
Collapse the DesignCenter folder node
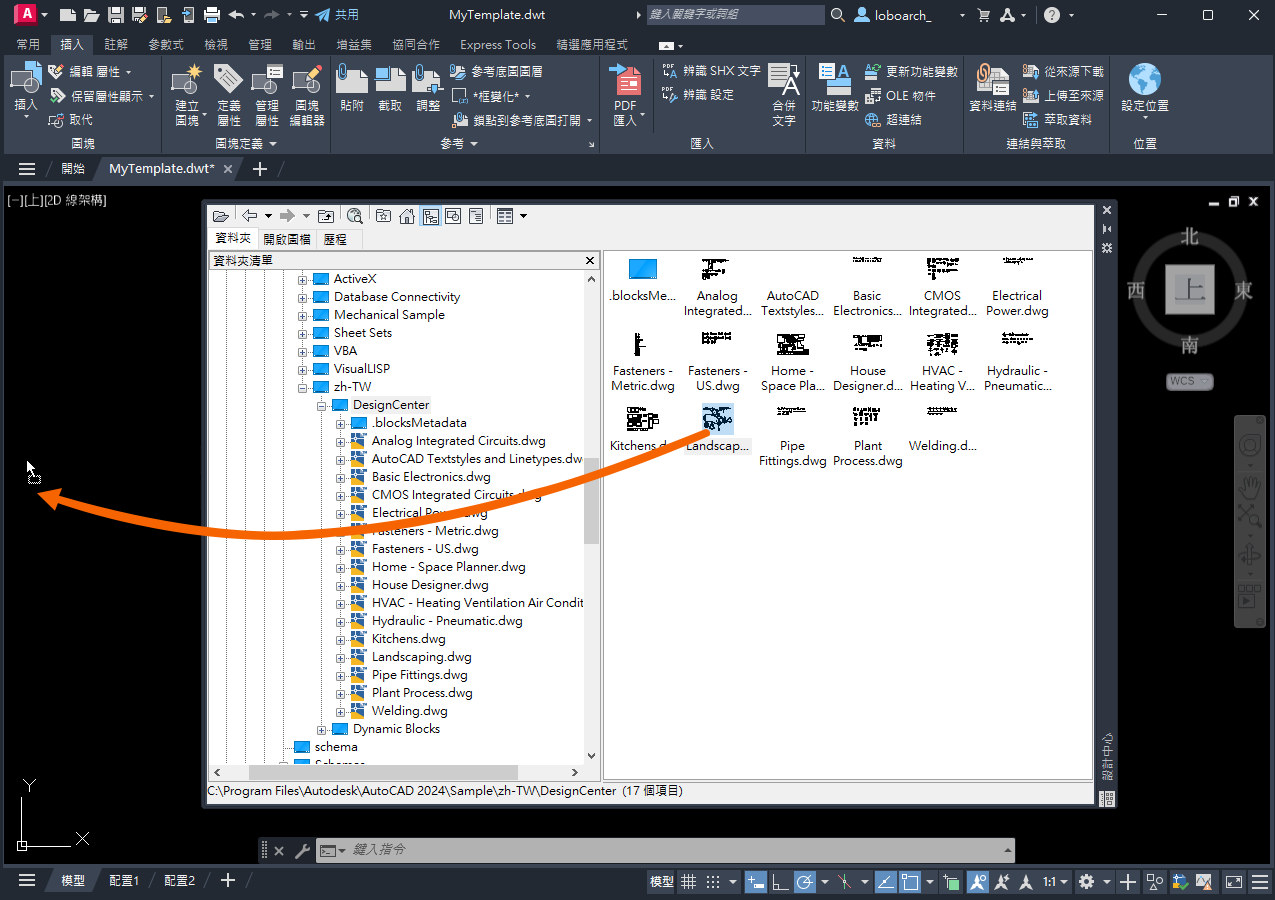pyautogui.click(x=322, y=405)
